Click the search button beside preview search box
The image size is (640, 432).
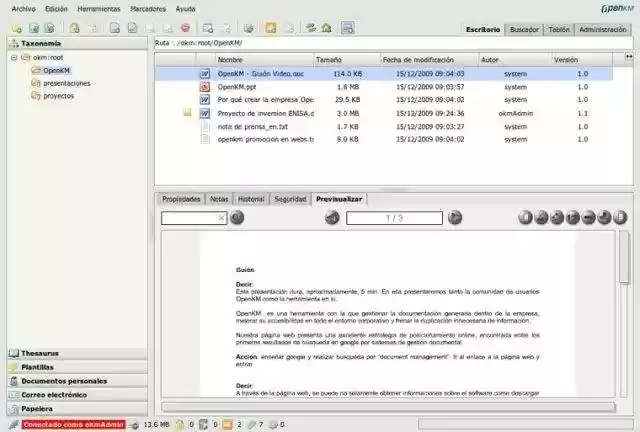coord(237,217)
